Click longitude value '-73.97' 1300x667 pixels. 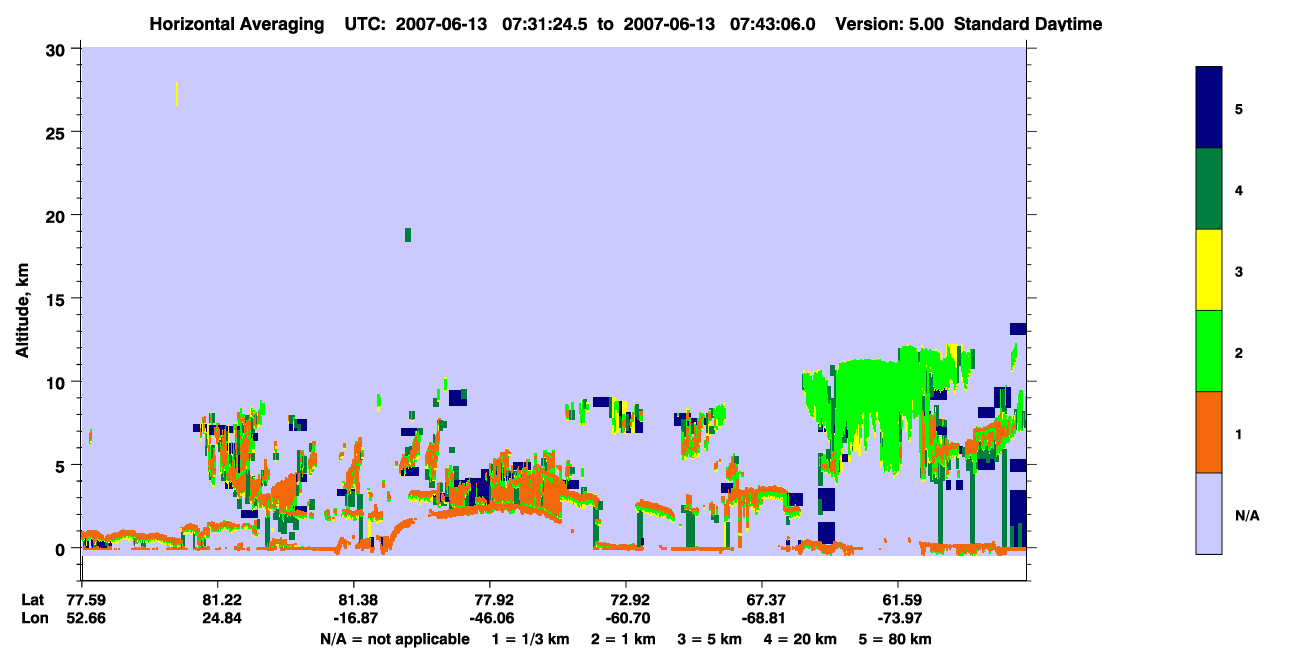[899, 618]
